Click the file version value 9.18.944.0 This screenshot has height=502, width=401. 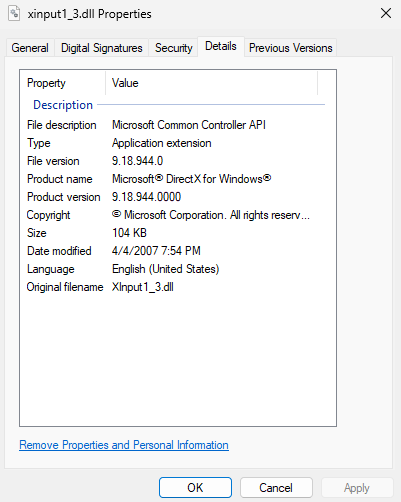click(137, 161)
